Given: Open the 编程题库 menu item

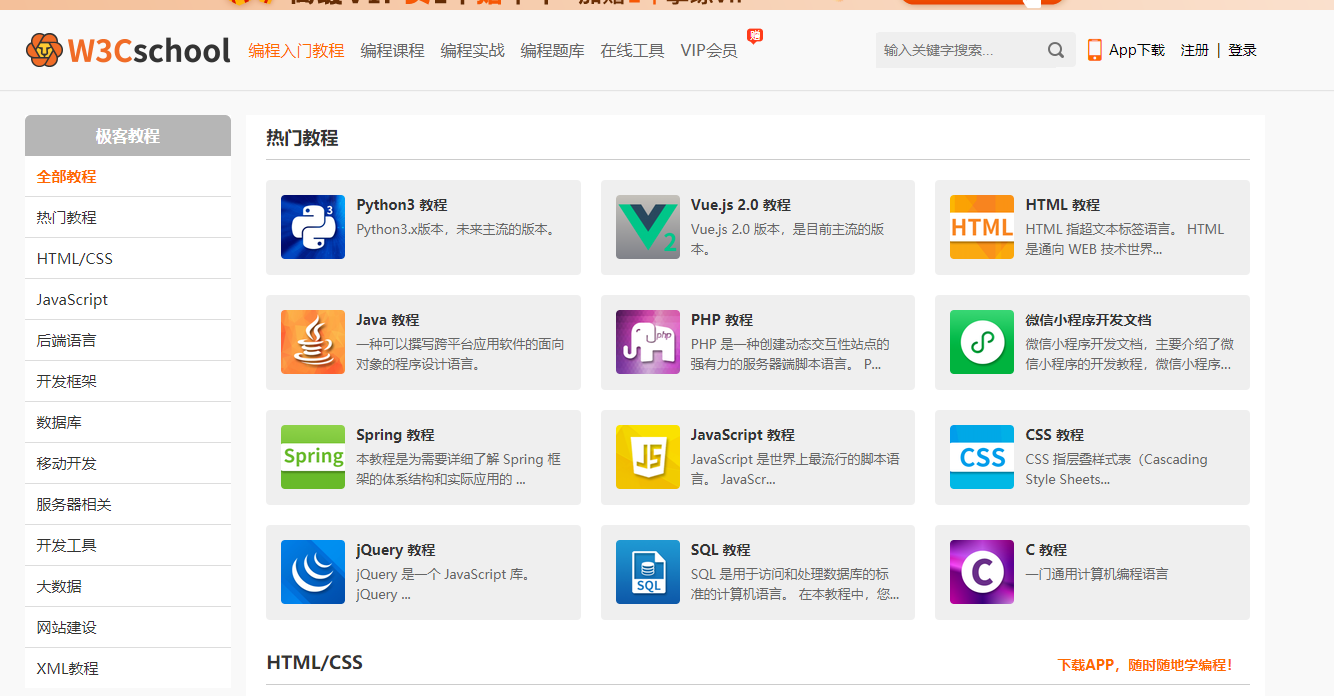Looking at the screenshot, I should click(552, 50).
